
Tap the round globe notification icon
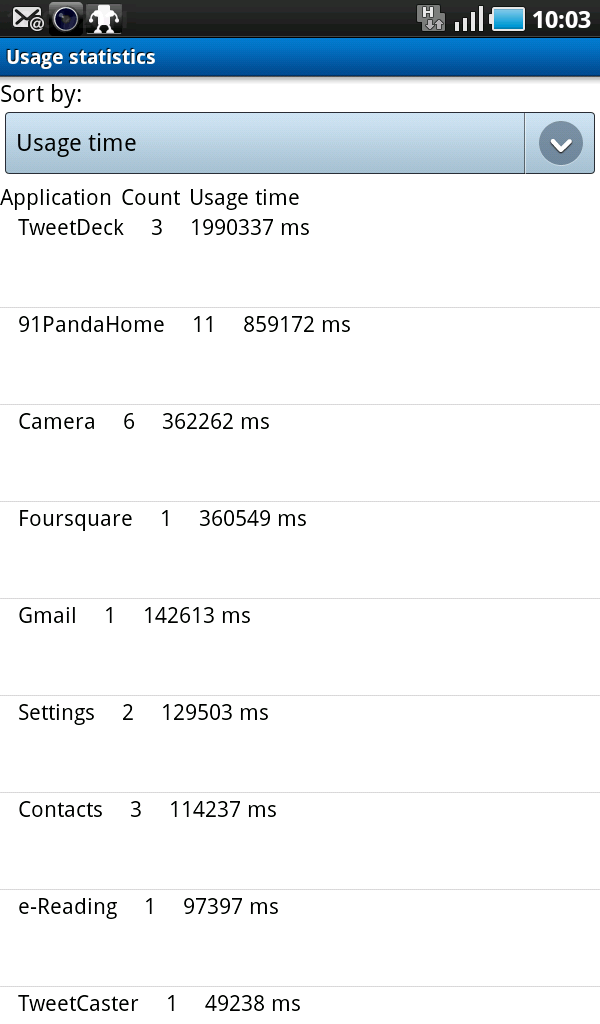tap(66, 18)
